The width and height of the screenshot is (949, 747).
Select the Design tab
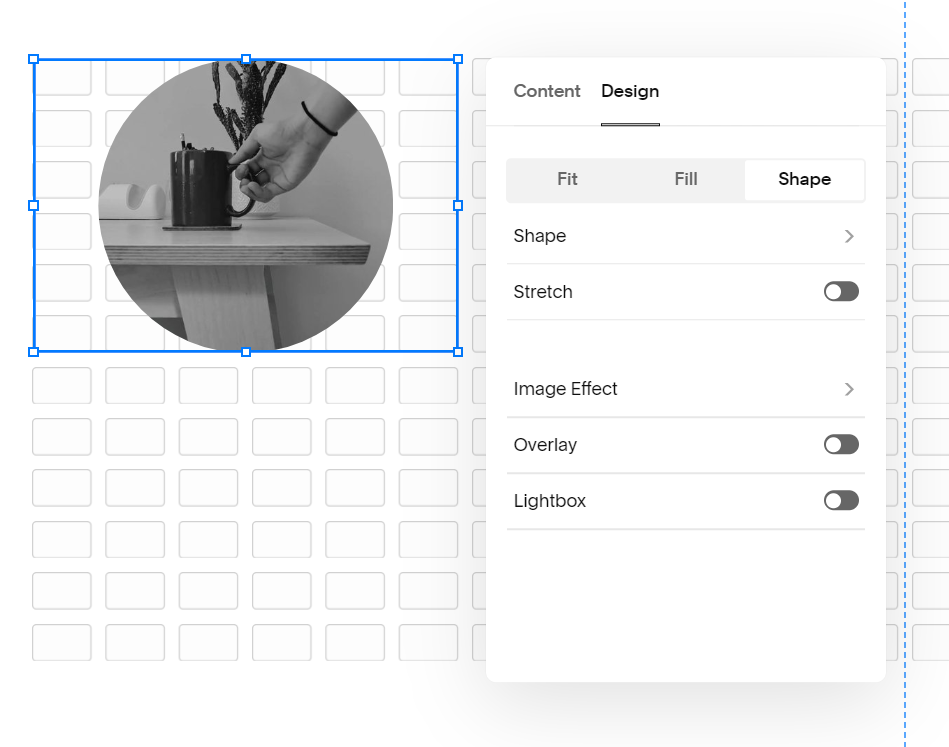pyautogui.click(x=630, y=91)
